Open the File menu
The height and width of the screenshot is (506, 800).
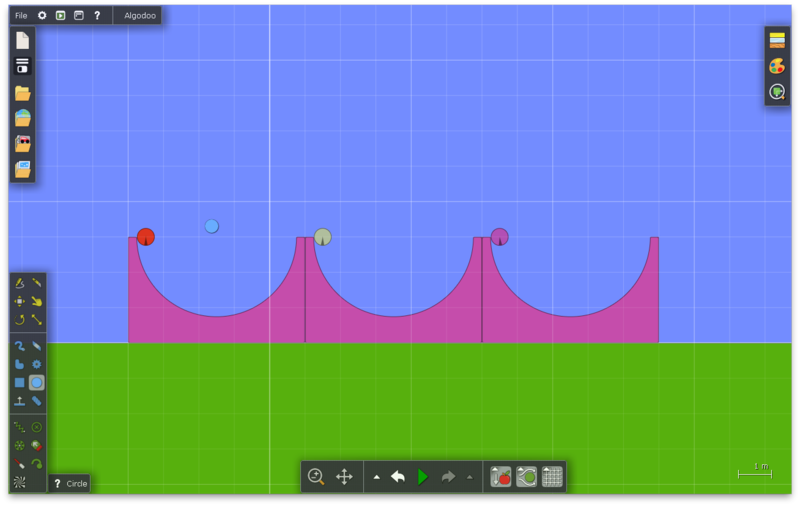tap(21, 15)
